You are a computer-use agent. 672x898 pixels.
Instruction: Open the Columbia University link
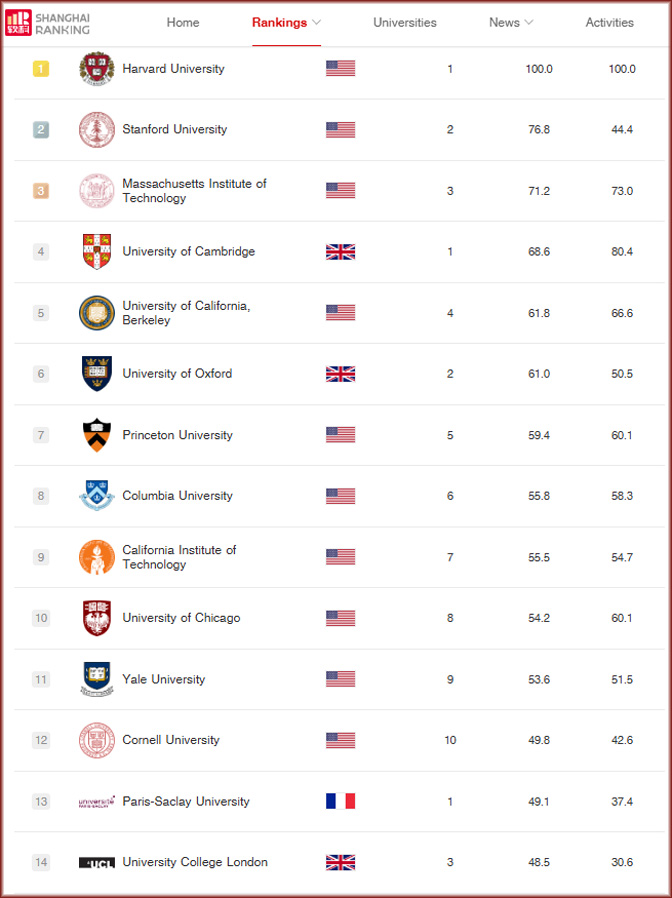tap(177, 496)
